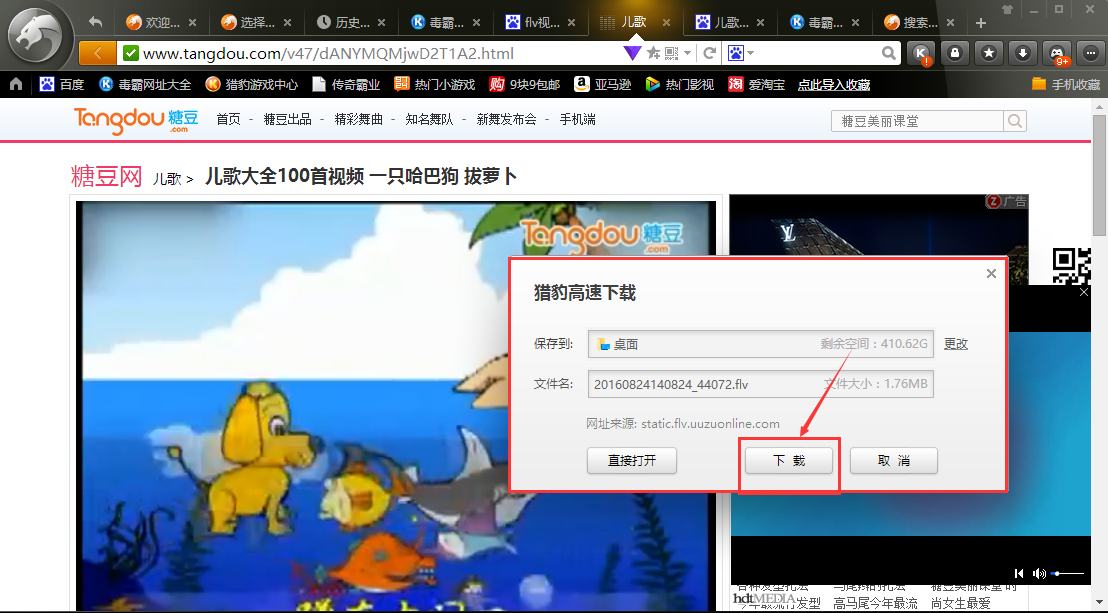
Task: Mute the video ad volume icon
Action: [x=1039, y=573]
